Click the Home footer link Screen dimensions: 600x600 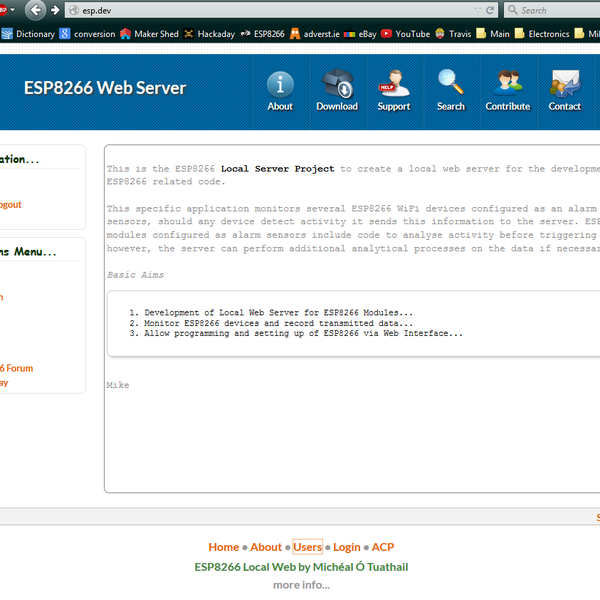223,547
